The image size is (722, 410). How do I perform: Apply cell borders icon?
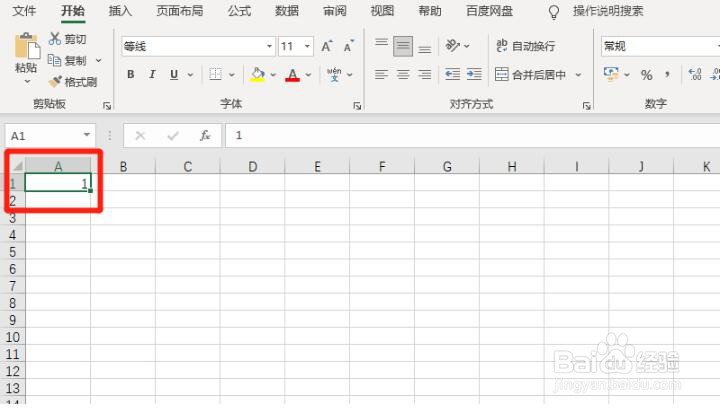pyautogui.click(x=215, y=74)
